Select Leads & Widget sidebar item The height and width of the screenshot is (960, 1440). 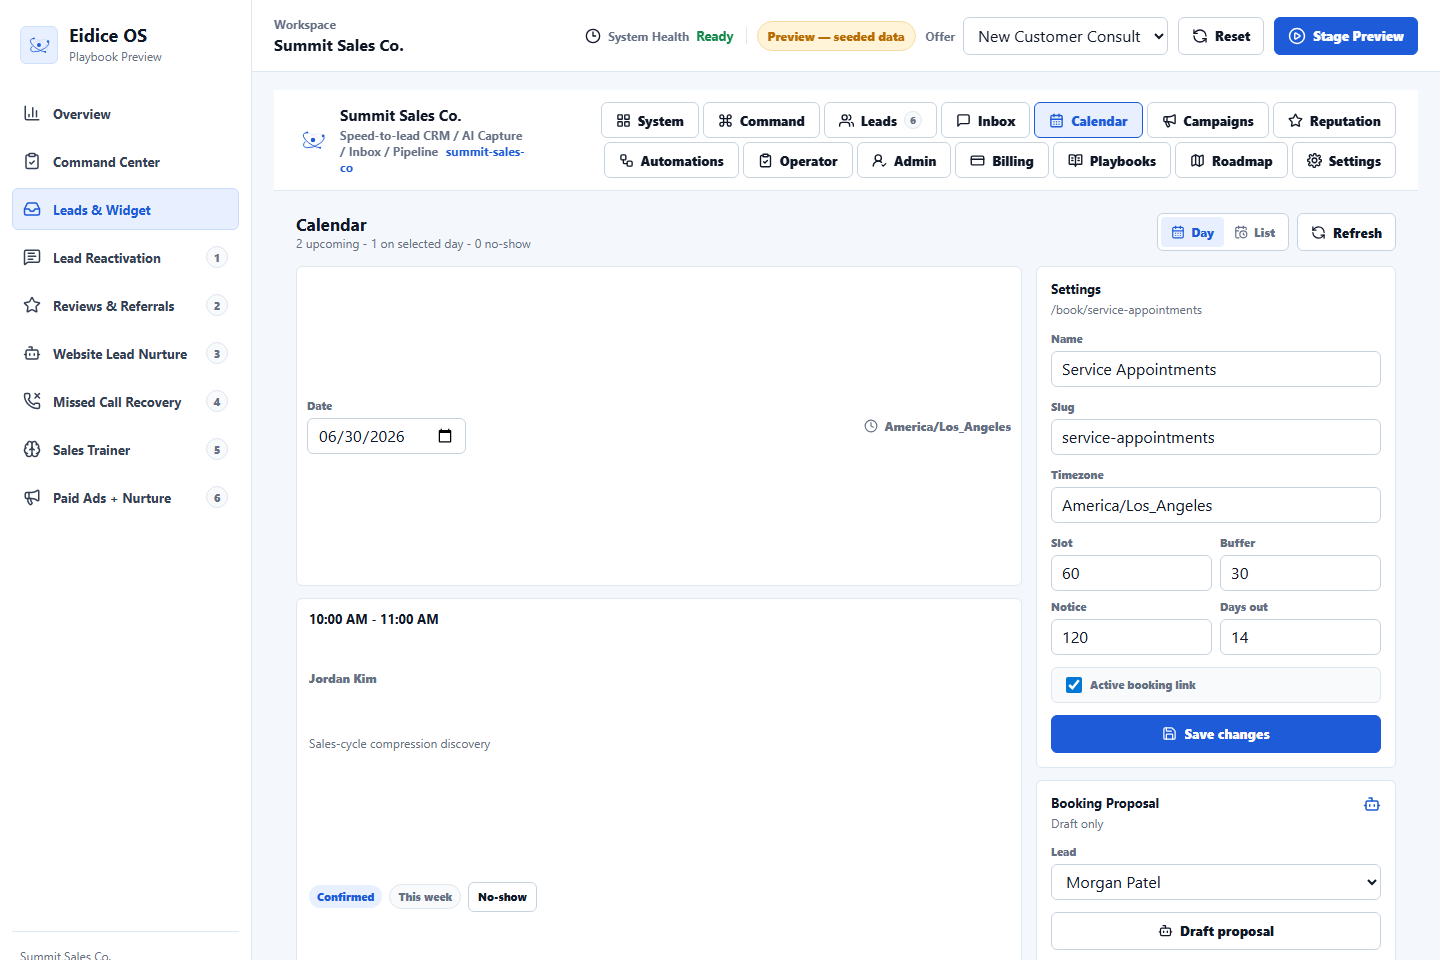pyautogui.click(x=125, y=210)
